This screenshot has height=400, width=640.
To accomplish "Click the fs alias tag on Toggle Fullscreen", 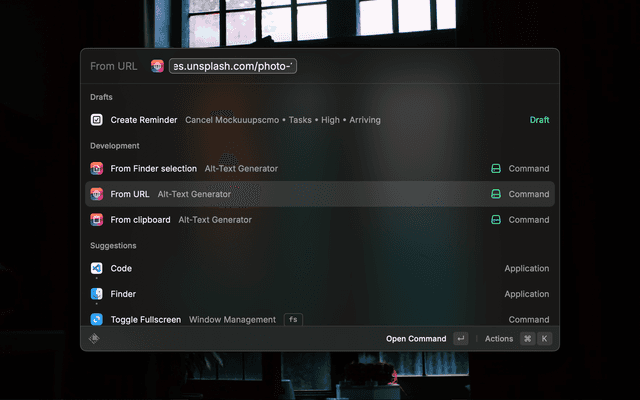I will pos(293,319).
